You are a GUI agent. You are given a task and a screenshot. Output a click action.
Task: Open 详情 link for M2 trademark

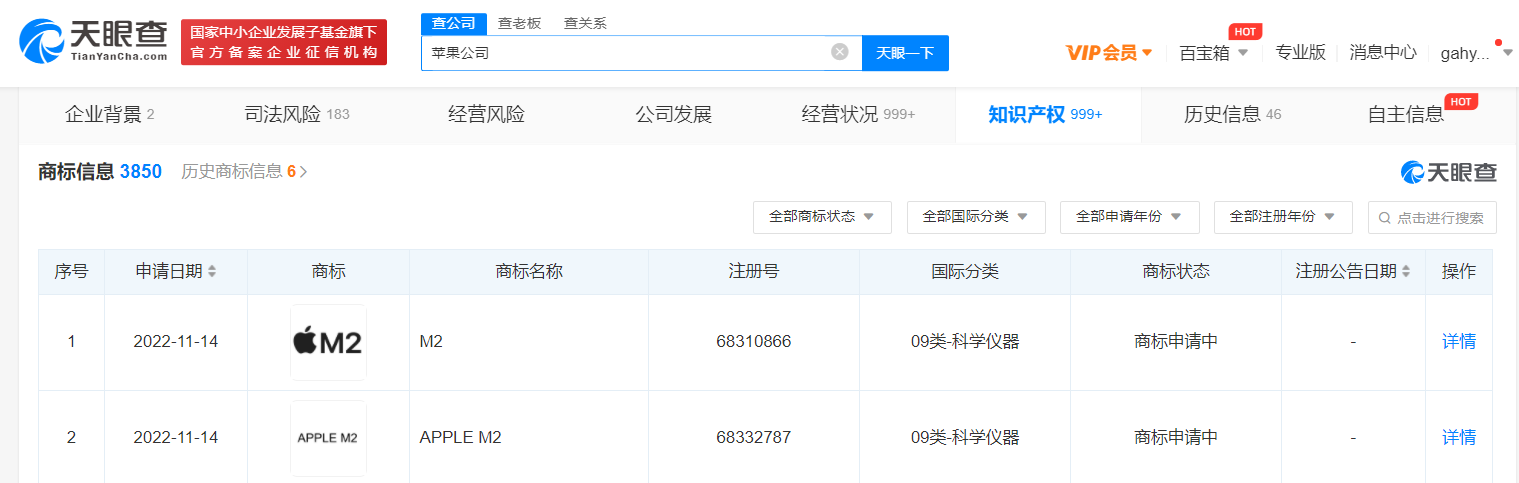coord(1458,342)
